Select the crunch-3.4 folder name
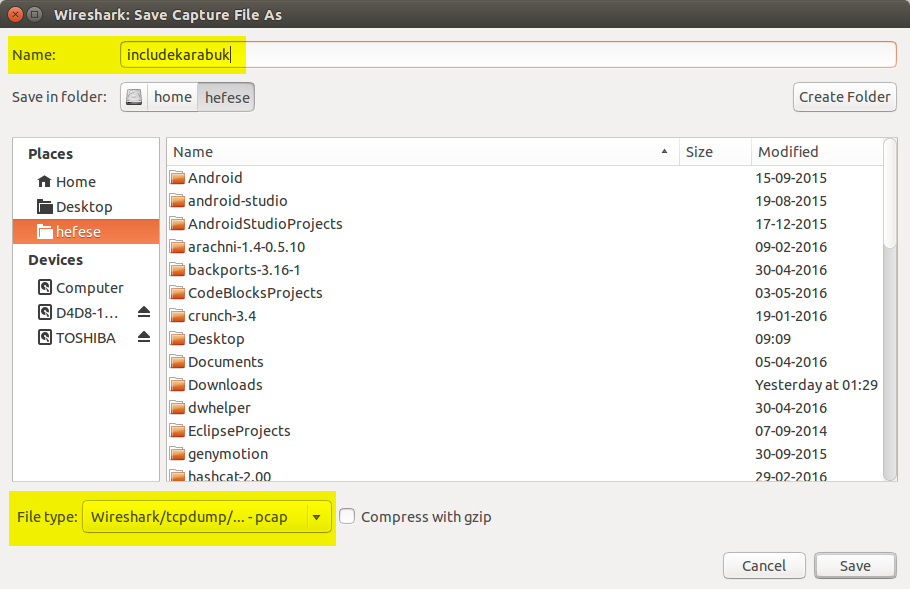The height and width of the screenshot is (589, 910). 222,316
